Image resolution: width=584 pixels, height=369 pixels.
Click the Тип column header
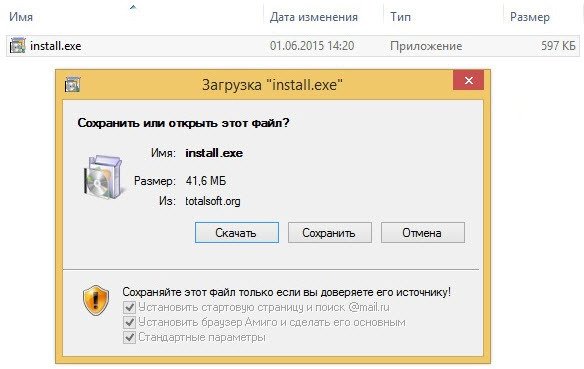(400, 17)
